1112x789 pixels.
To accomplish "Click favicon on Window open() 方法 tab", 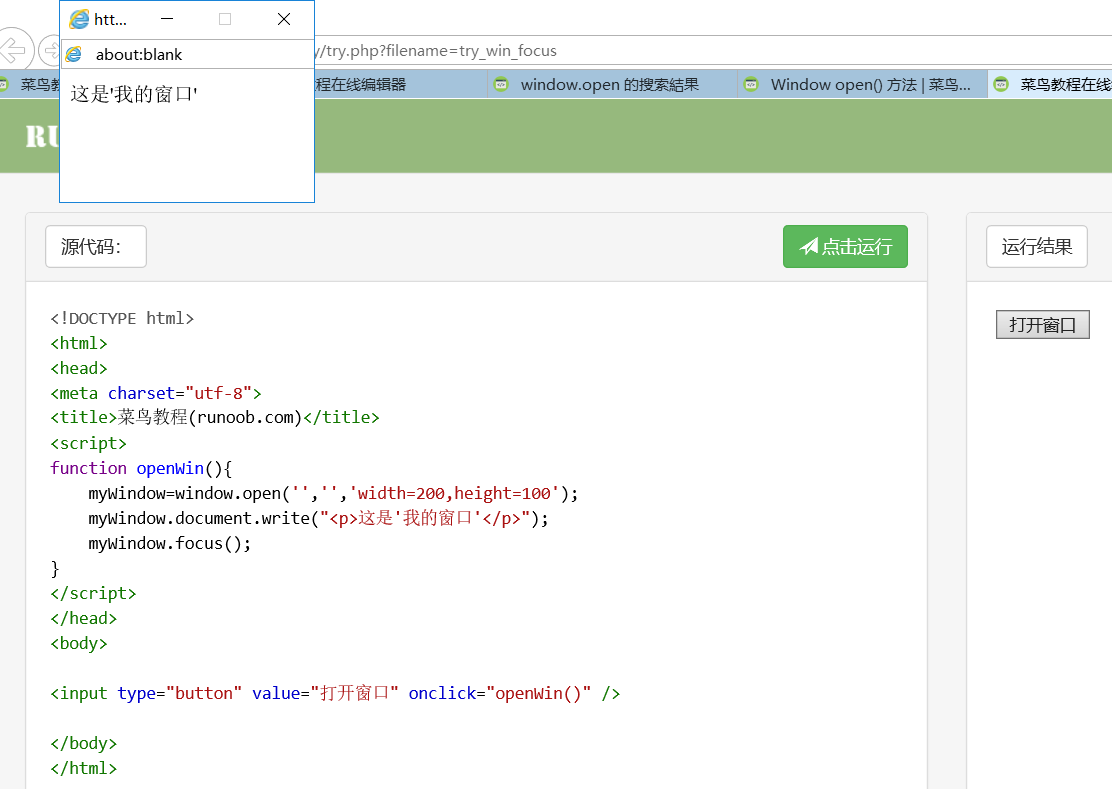I will click(751, 84).
